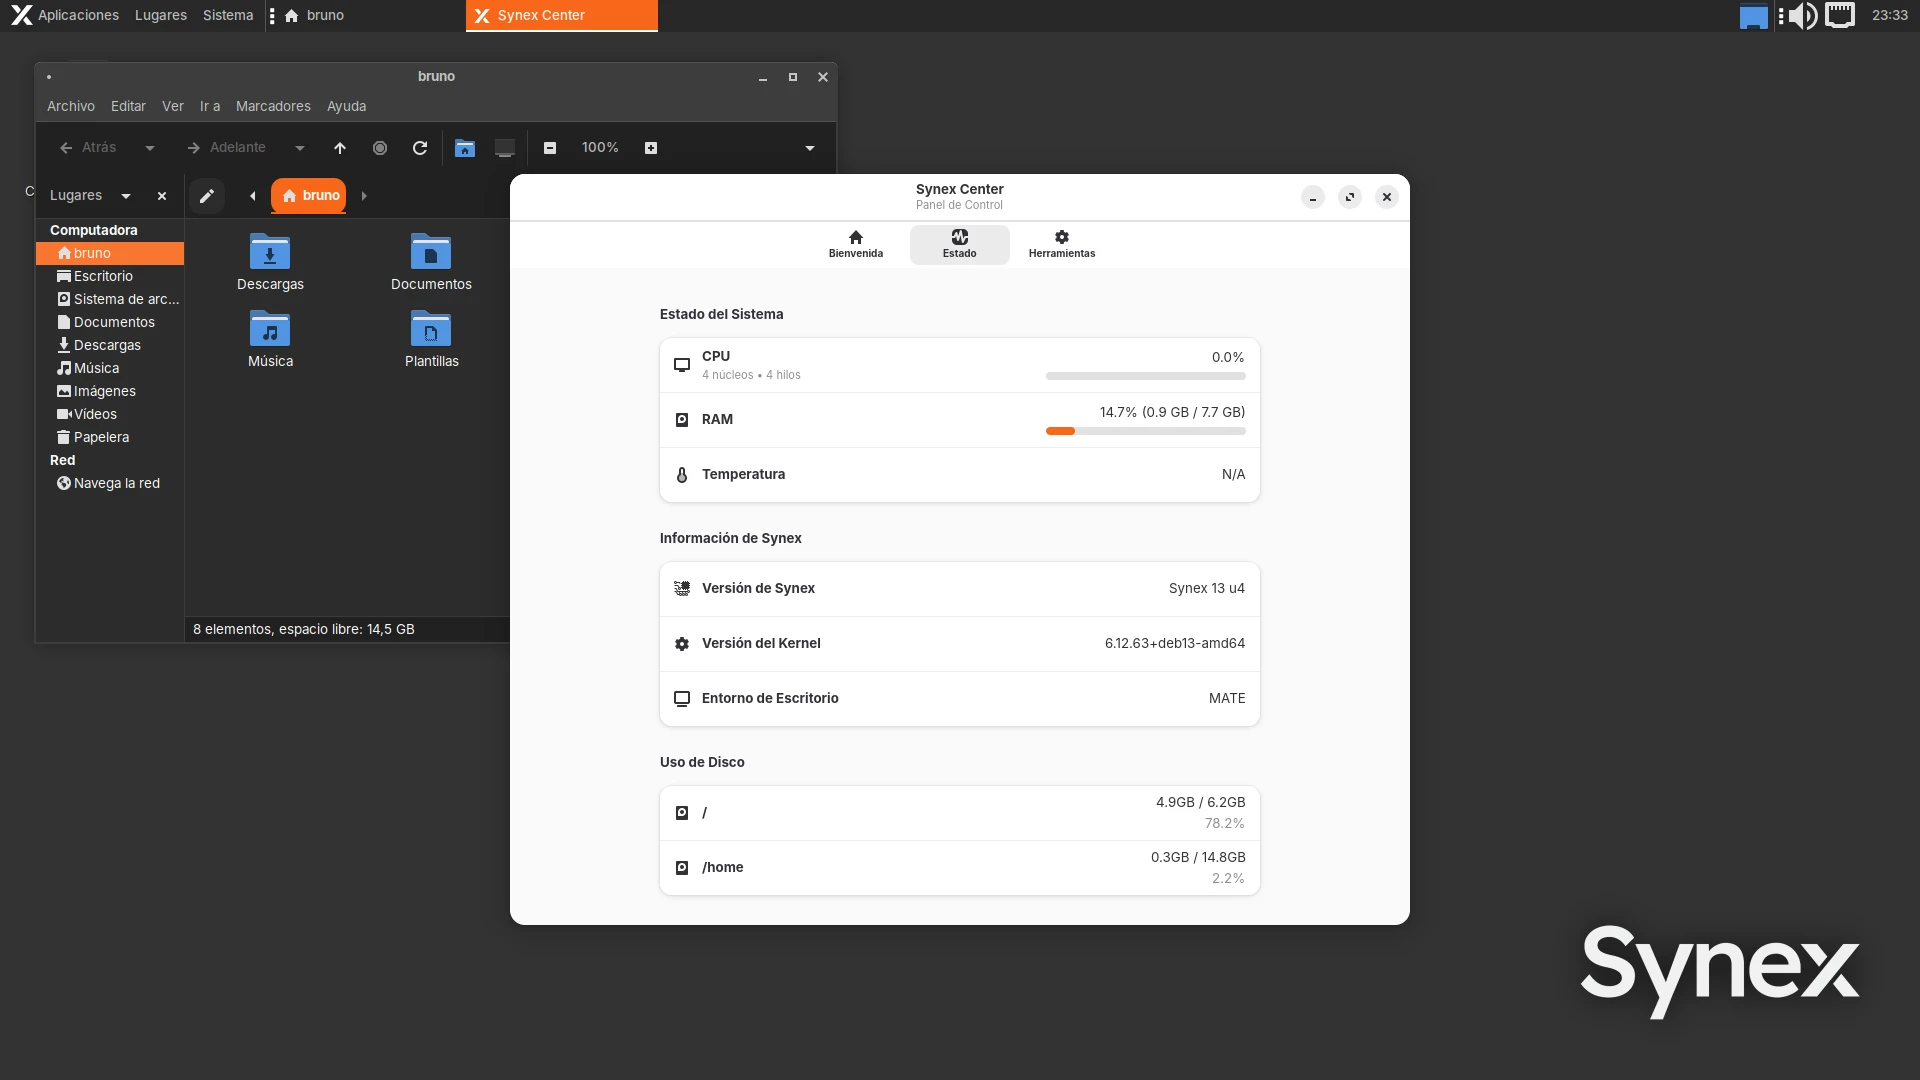The image size is (1920, 1080).
Task: Click the reload icon in file manager toolbar
Action: point(420,148)
